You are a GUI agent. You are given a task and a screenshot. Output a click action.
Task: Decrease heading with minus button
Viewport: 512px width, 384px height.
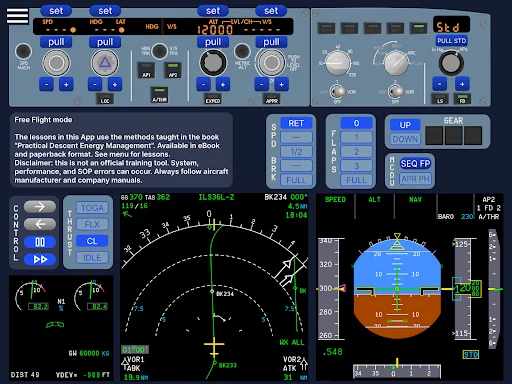(95, 84)
